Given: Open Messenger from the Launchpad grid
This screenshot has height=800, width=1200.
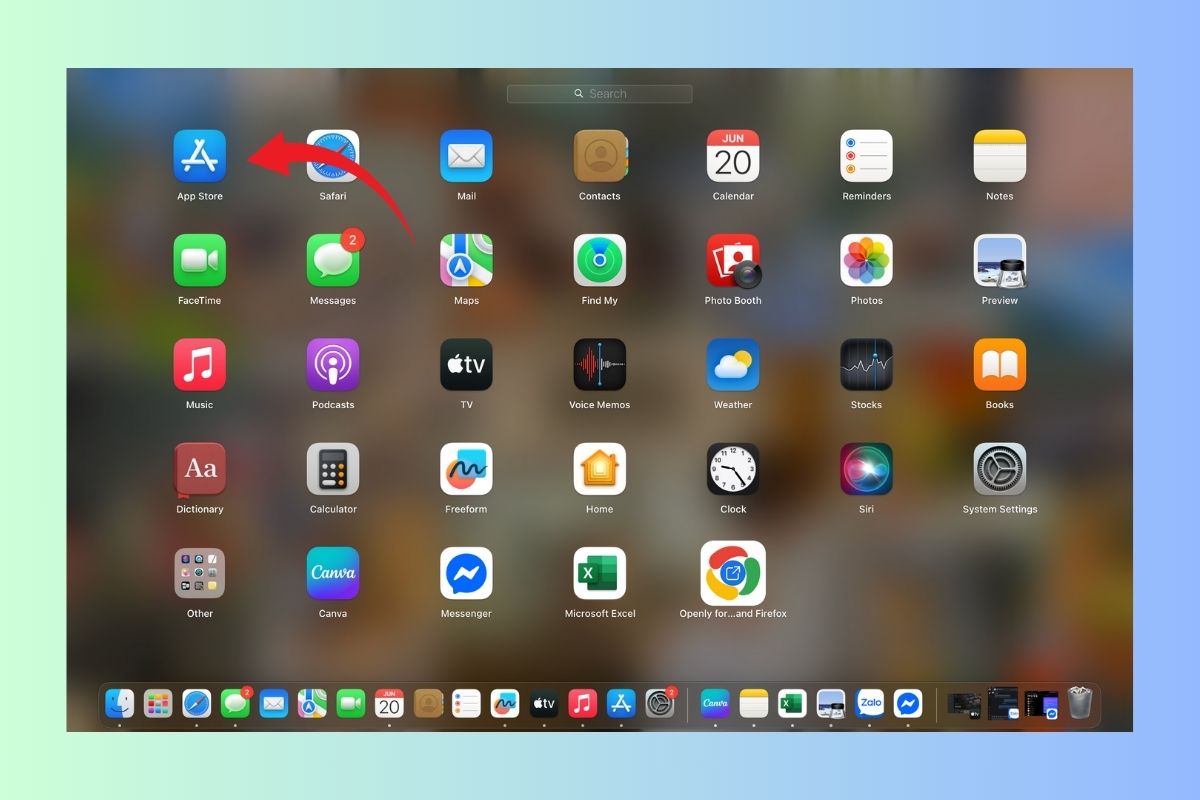Looking at the screenshot, I should (466, 573).
